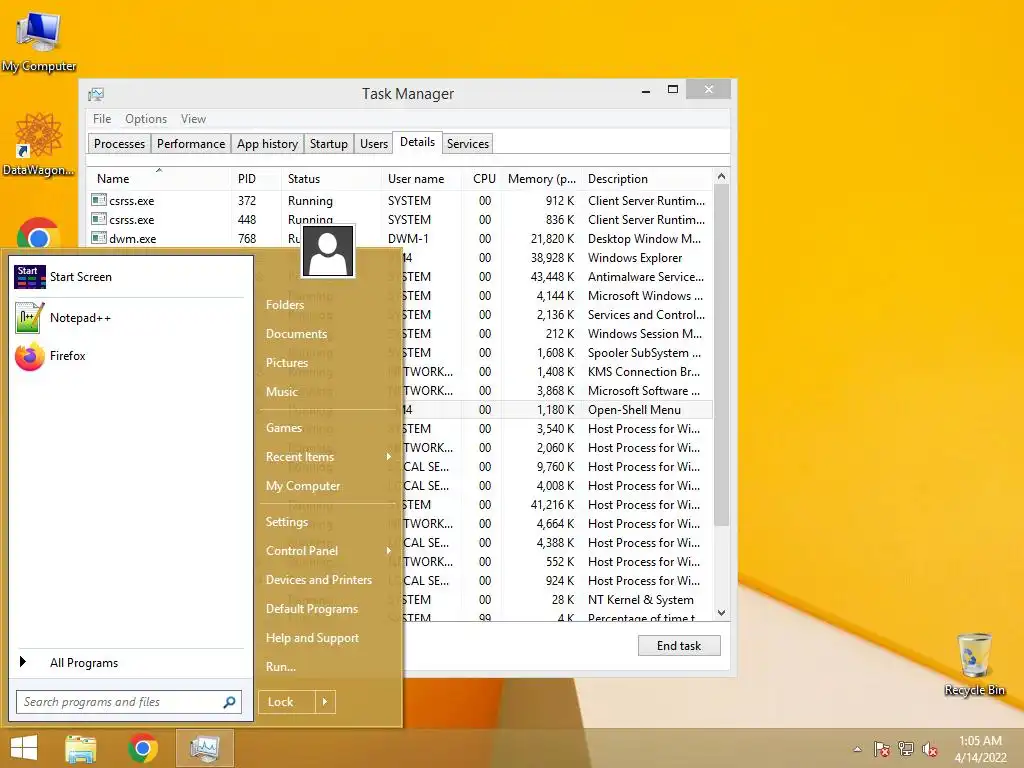The height and width of the screenshot is (768, 1024).
Task: Select the Antimalware Service process row
Action: [x=558, y=277]
